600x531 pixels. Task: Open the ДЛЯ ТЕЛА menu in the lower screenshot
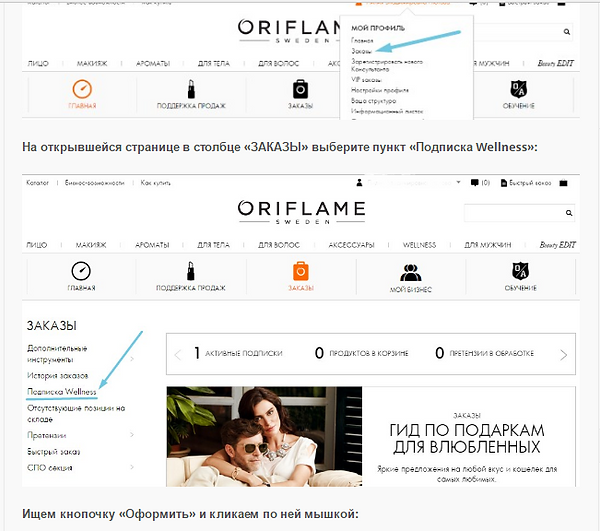pos(213,245)
